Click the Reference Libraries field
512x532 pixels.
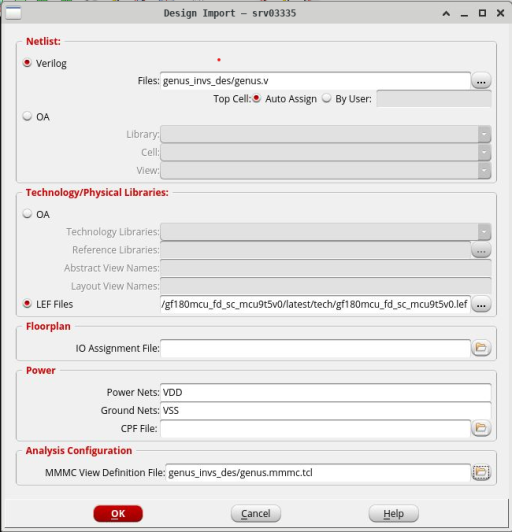[x=315, y=250]
